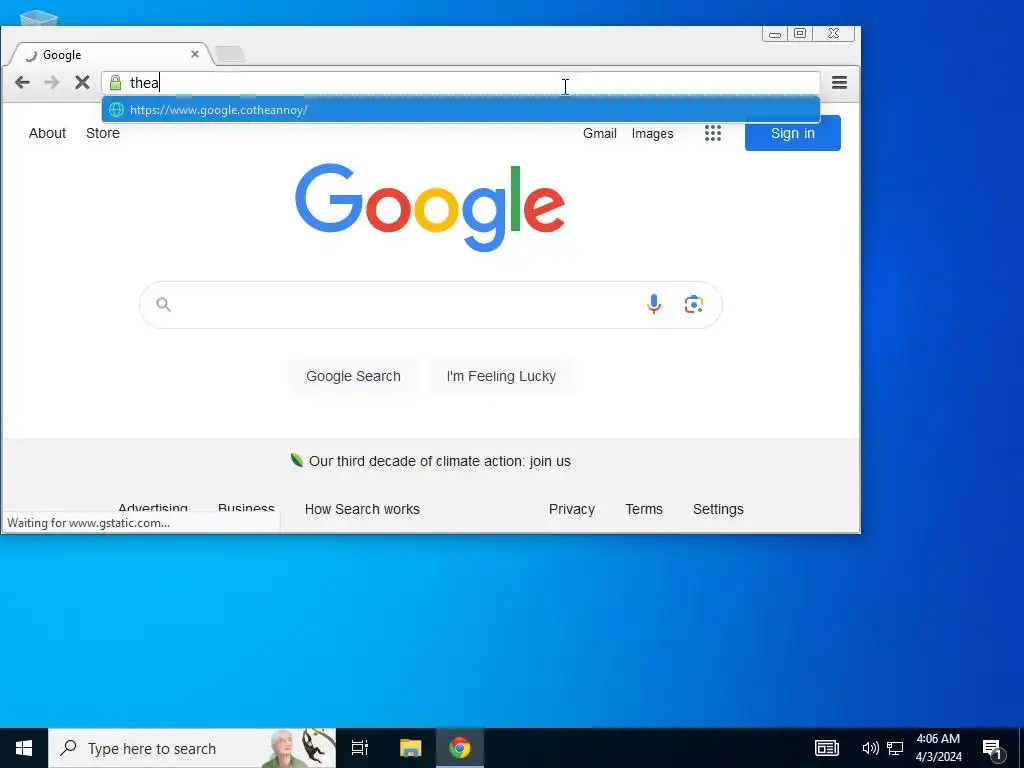The width and height of the screenshot is (1024, 768).
Task: Stop loading the page with the X button
Action: 82,82
